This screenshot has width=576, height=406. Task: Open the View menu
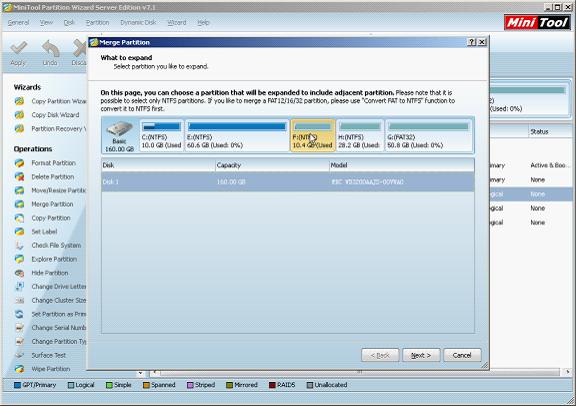[46, 22]
